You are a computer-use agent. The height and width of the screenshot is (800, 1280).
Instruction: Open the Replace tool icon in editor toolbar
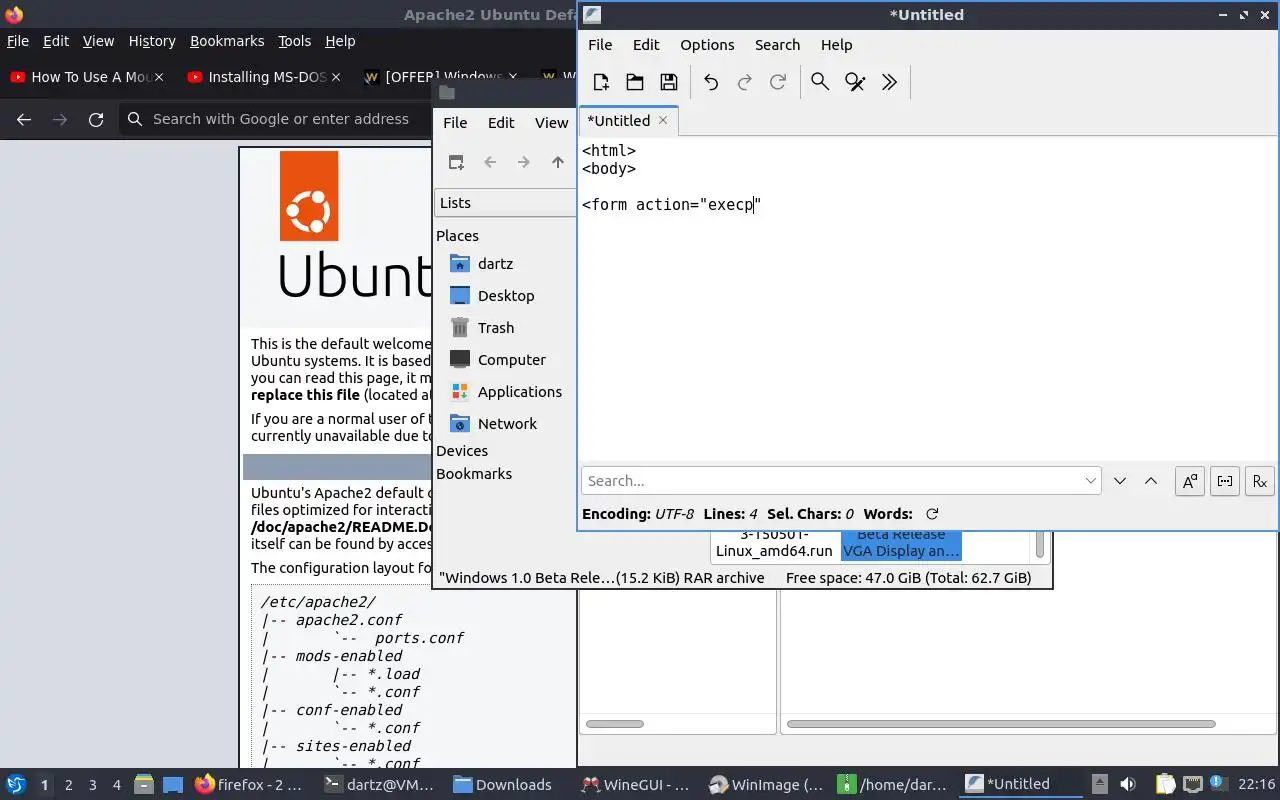click(x=855, y=82)
